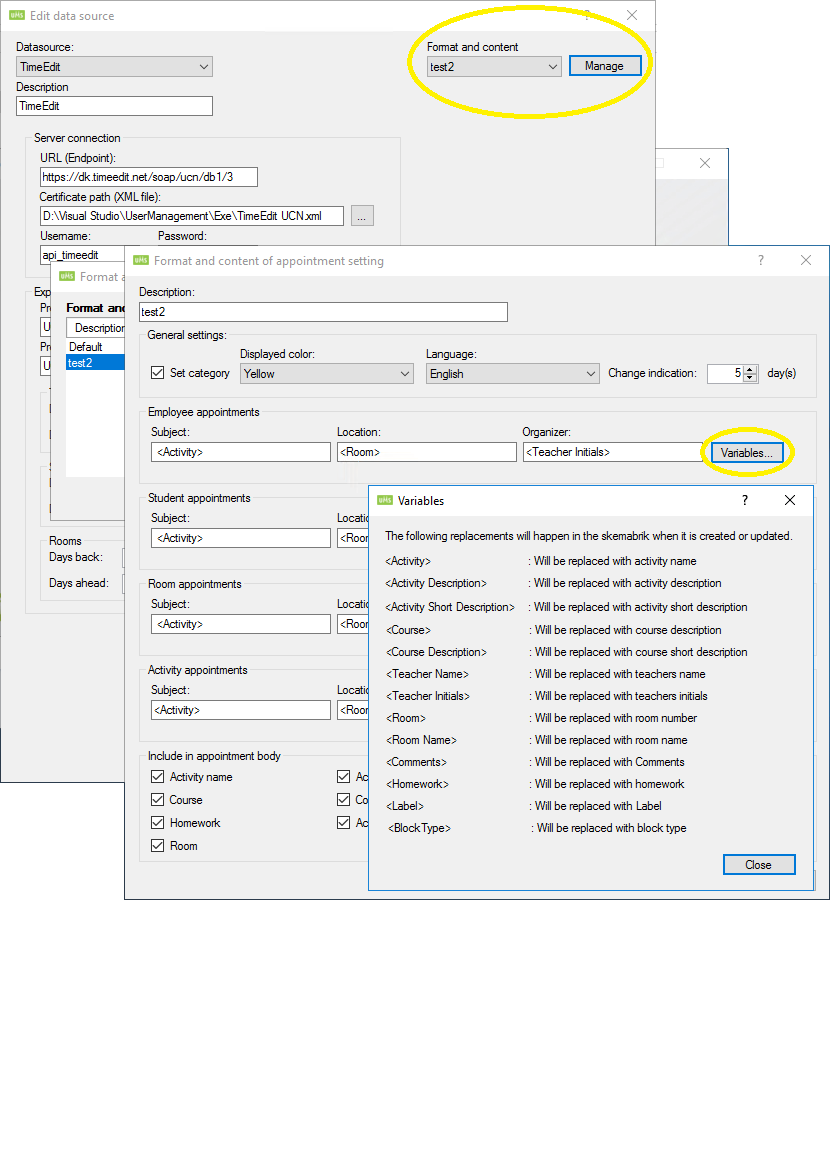
Task: Expand the Format and content test2 dropdown
Action: click(x=493, y=67)
